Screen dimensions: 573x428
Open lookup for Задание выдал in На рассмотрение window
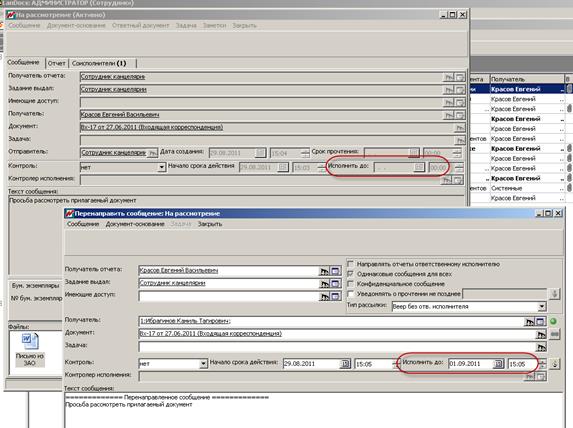pos(449,90)
